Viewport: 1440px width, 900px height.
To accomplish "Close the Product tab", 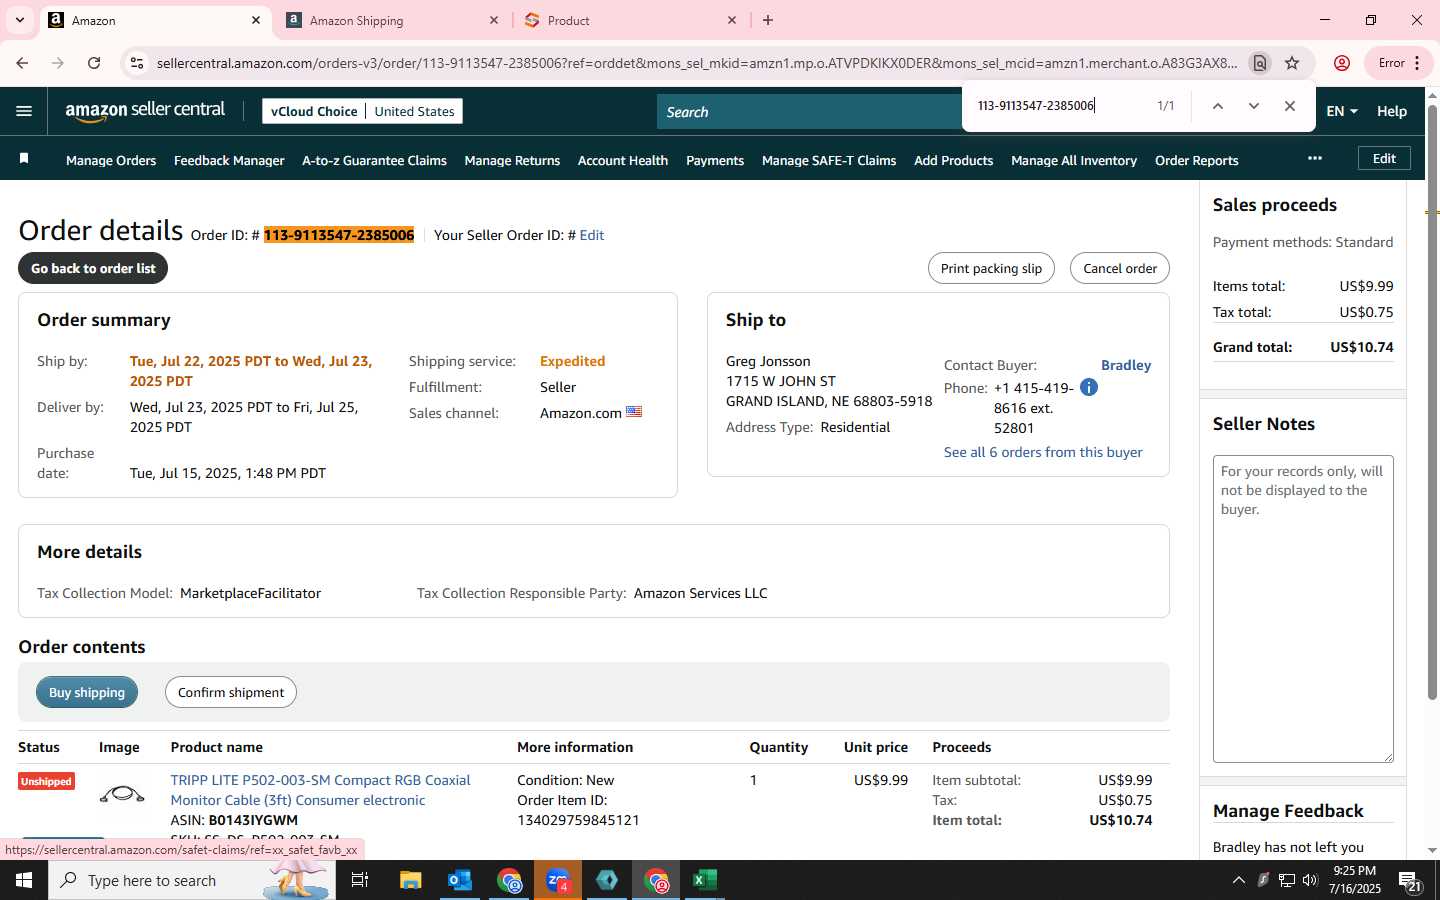I will click(x=732, y=20).
